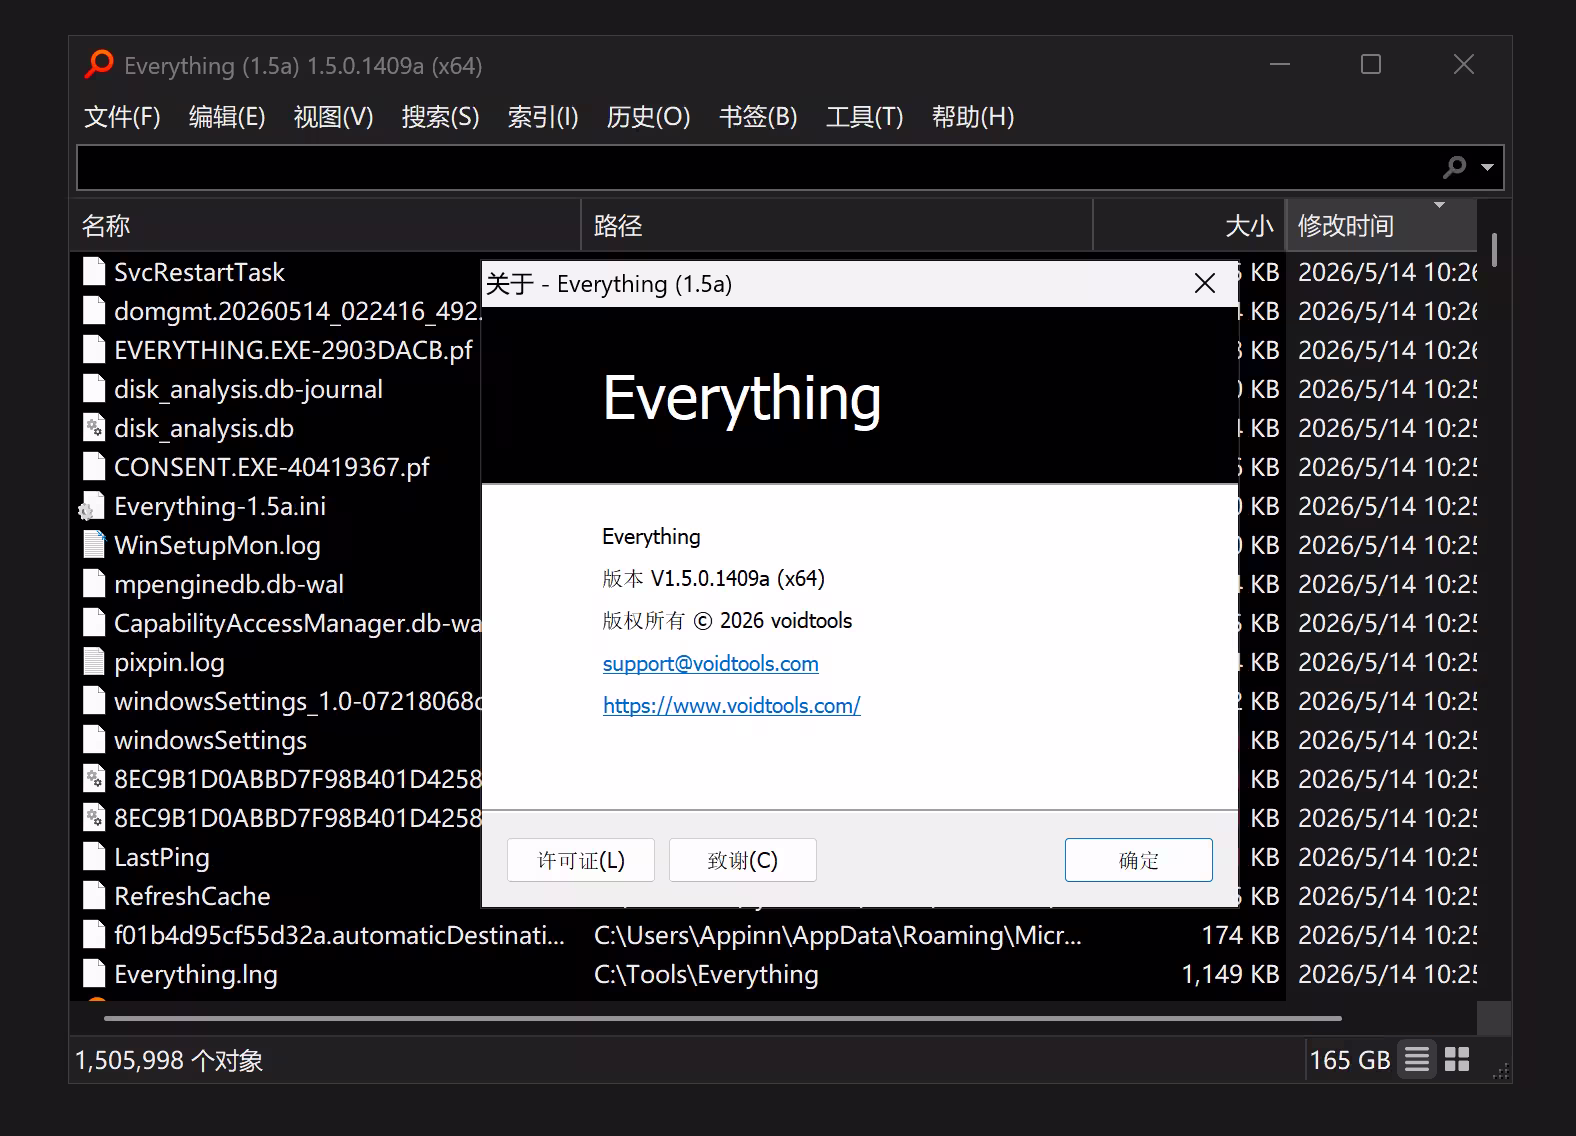Click file icon of mpenginedb.db-wal
This screenshot has height=1136, width=1576.
[93, 584]
